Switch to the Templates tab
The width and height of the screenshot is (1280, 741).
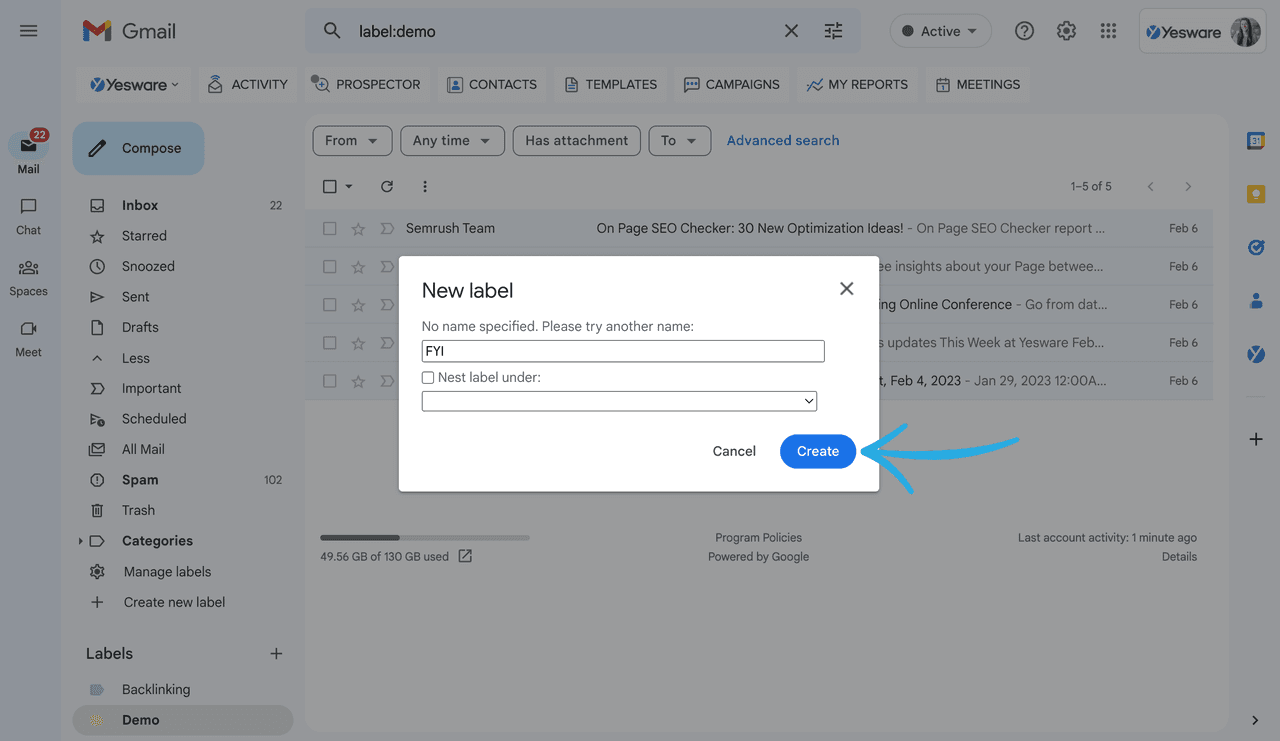pos(610,84)
